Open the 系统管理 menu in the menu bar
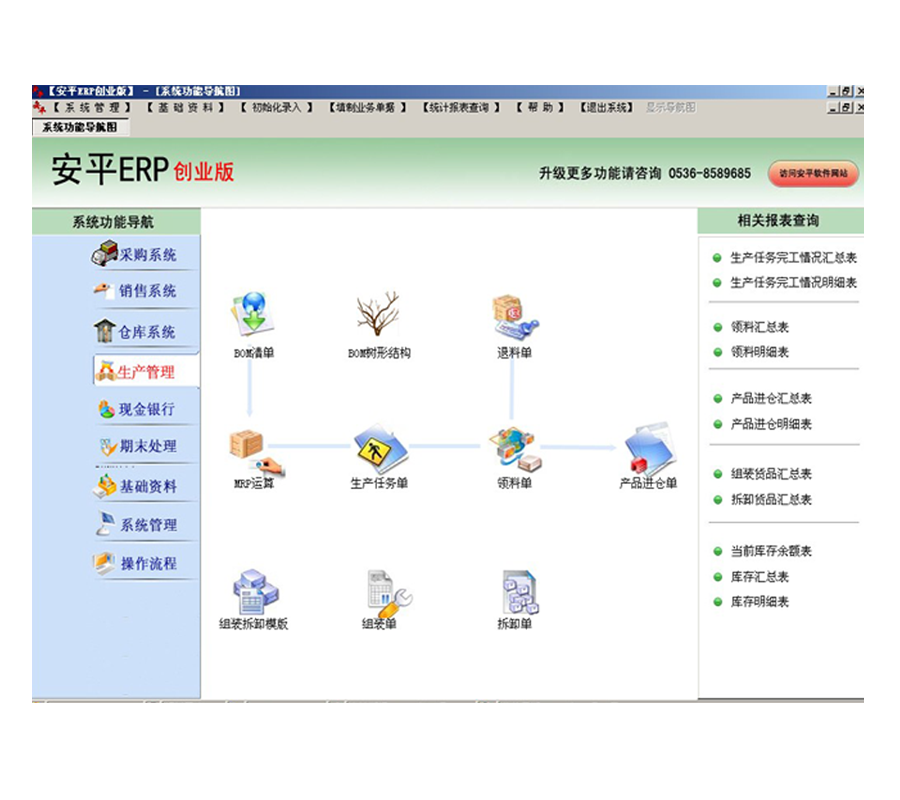This screenshot has height=800, width=900. coord(92,107)
